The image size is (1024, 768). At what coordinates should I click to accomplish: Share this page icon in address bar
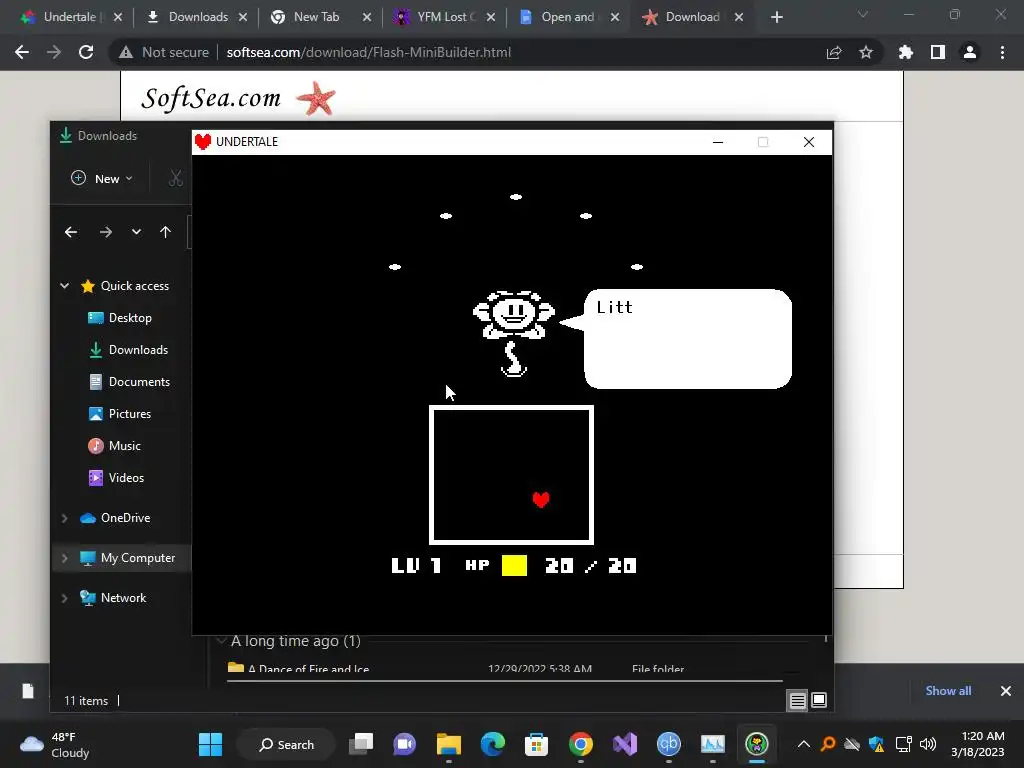[834, 52]
